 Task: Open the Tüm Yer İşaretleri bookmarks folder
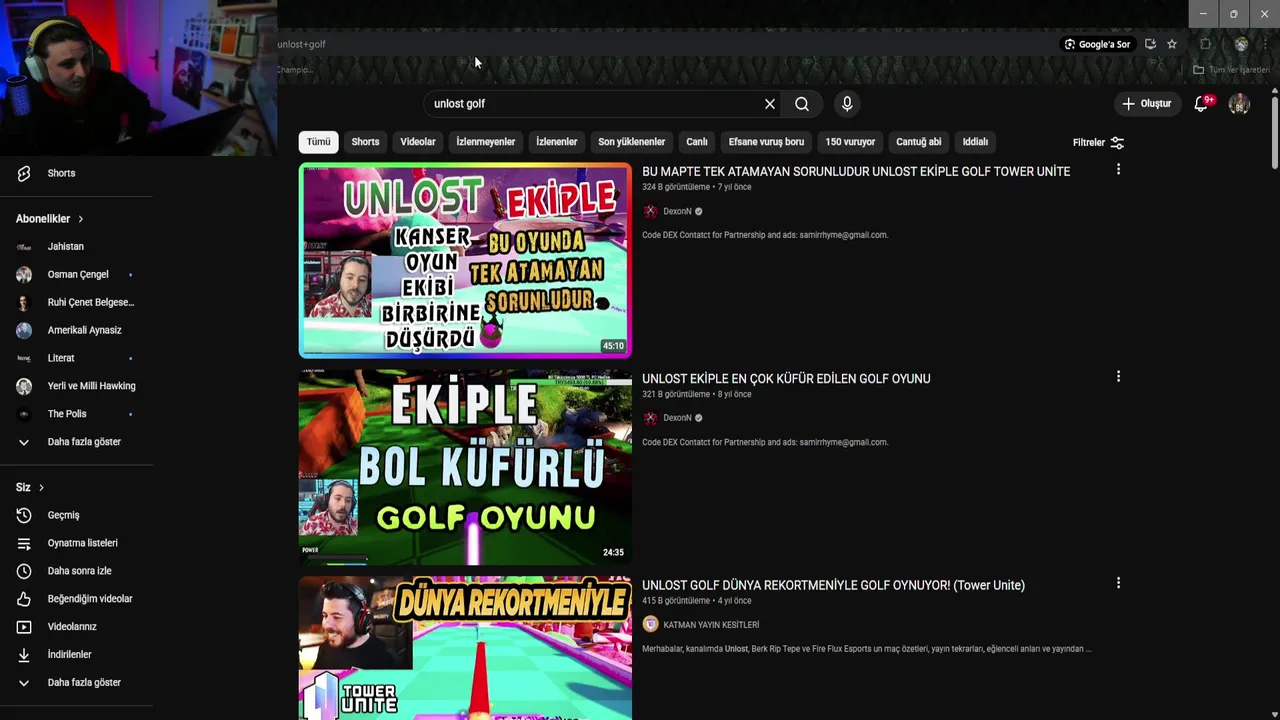pos(1232,70)
